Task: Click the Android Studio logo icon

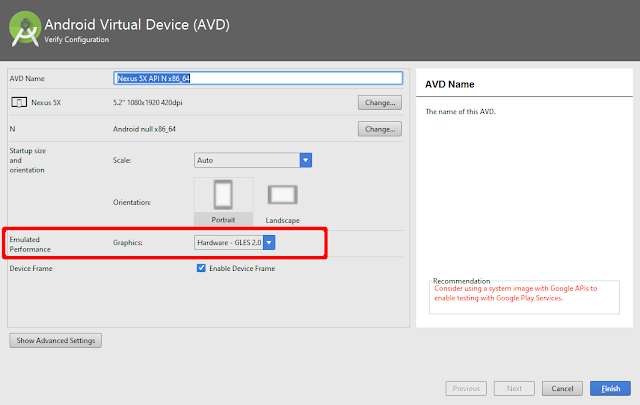Action: coord(25,29)
